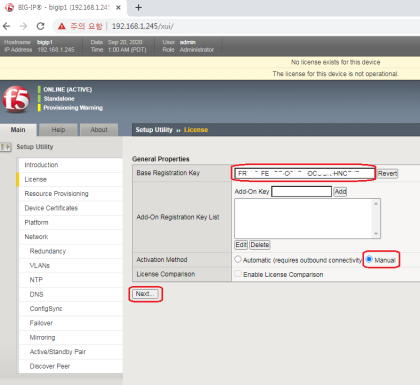Click the Add button for add-on key
The height and width of the screenshot is (385, 420).
click(340, 192)
